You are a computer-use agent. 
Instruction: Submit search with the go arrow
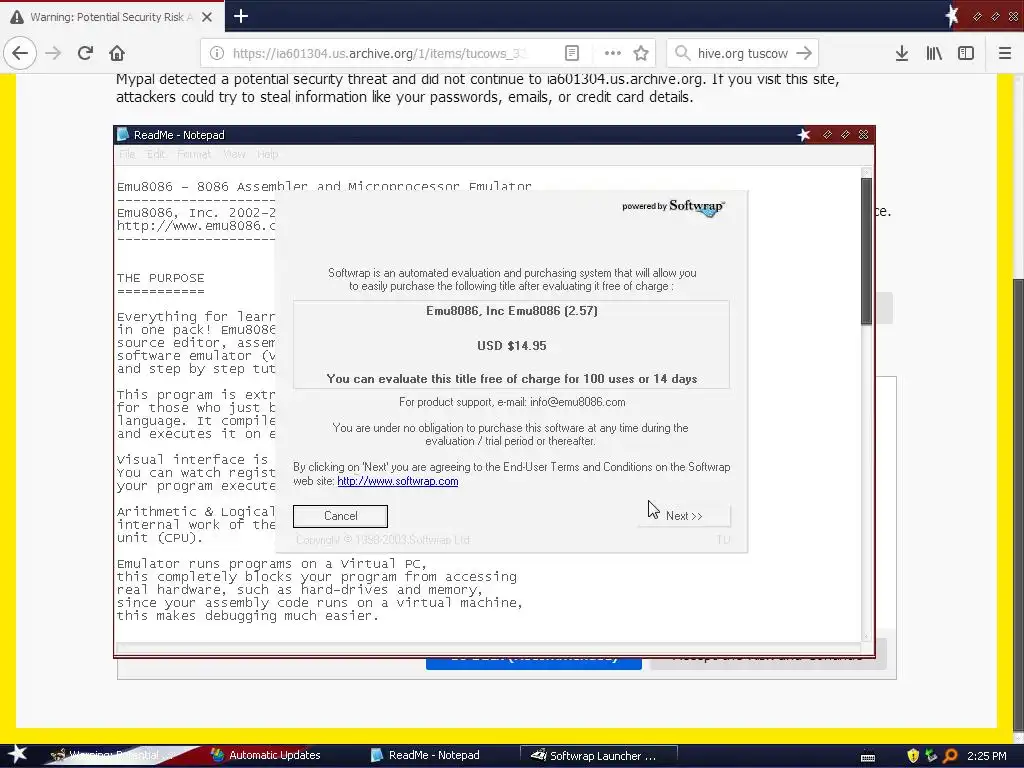click(805, 53)
